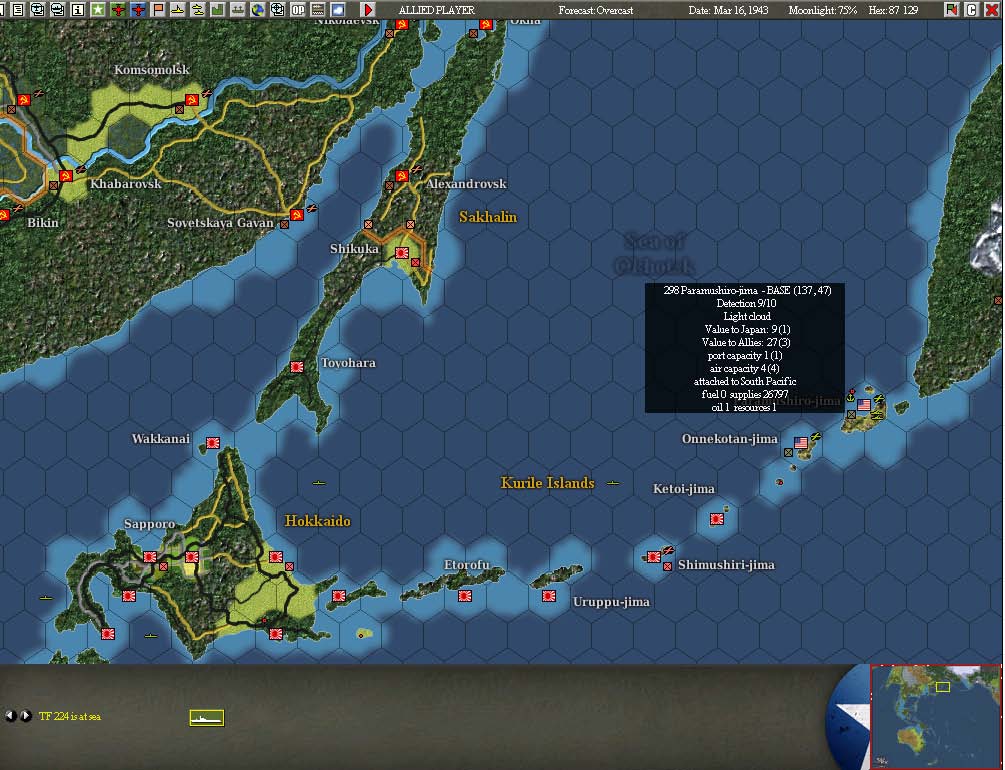
Task: Select the yellow-framed ship icon in bottom panel
Action: (206, 717)
